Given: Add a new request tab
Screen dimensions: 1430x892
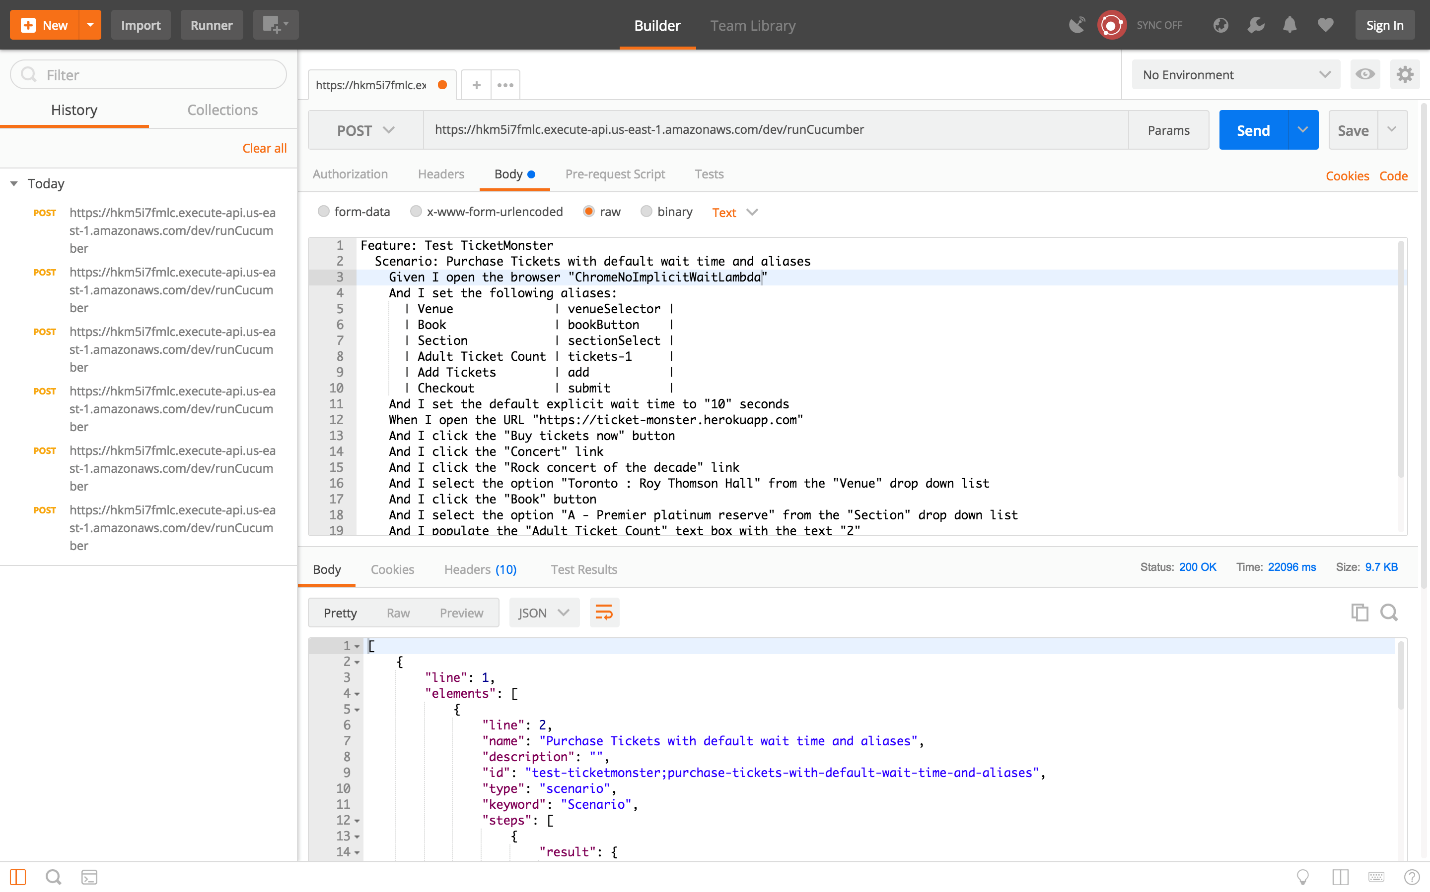Looking at the screenshot, I should click(477, 85).
